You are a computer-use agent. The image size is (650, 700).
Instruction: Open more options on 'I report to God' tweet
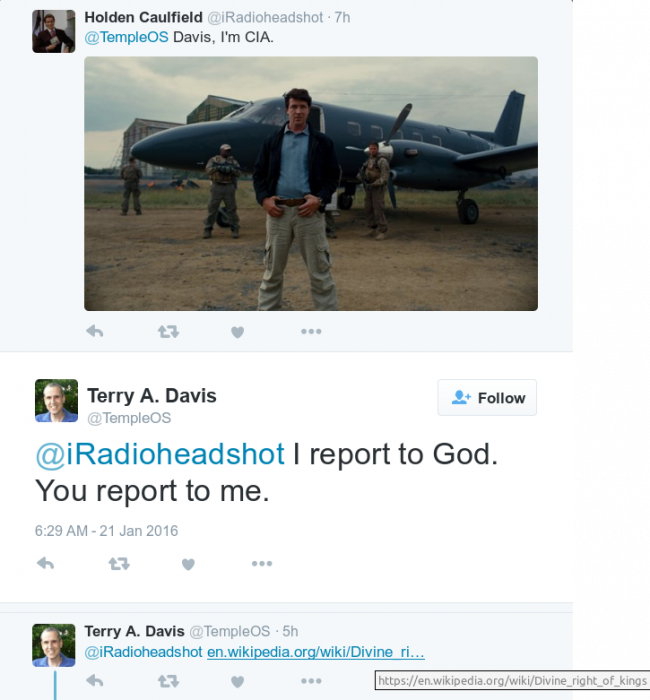262,563
